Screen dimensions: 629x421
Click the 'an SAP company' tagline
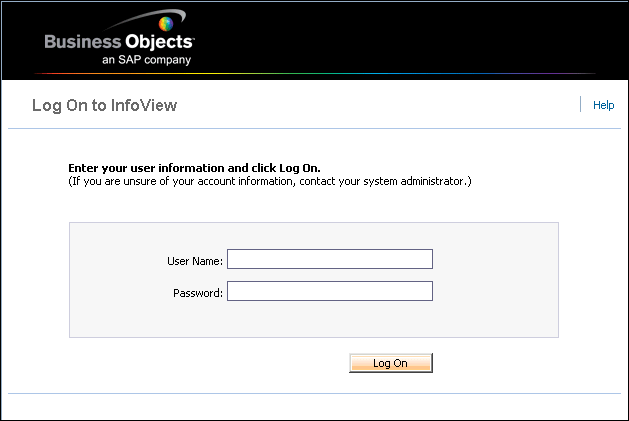point(146,60)
